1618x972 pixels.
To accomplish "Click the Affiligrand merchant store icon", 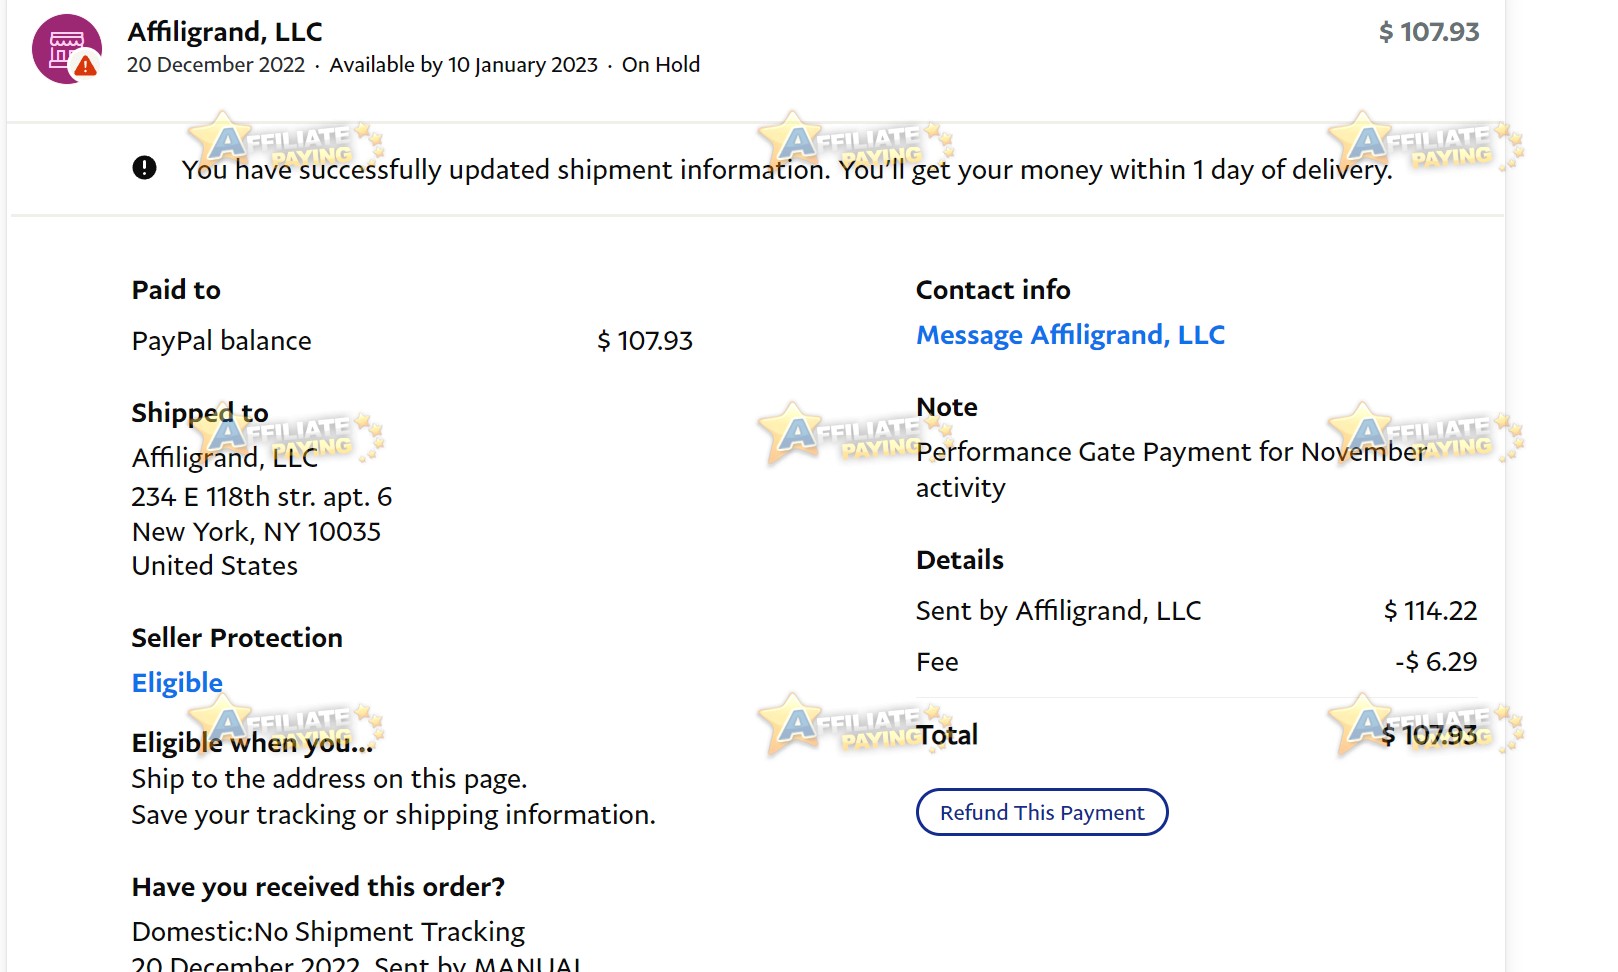I will [x=66, y=49].
